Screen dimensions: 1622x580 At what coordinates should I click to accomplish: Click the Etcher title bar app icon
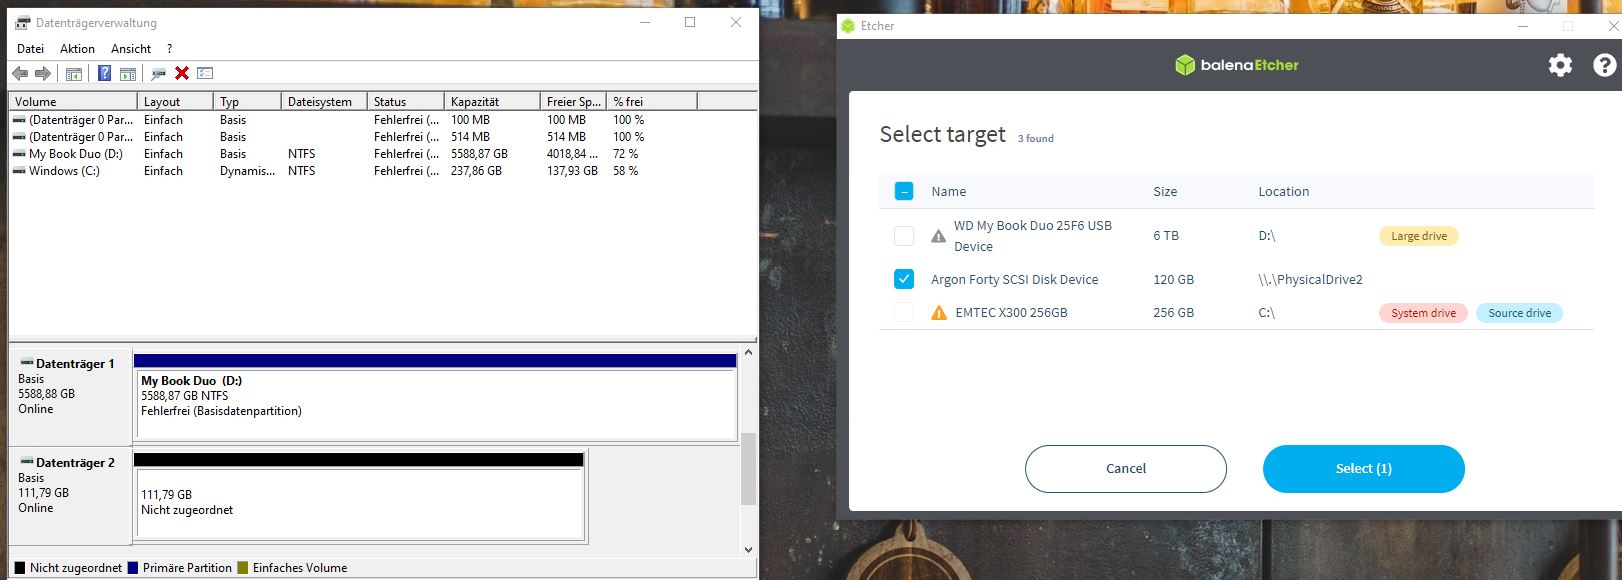[x=848, y=26]
